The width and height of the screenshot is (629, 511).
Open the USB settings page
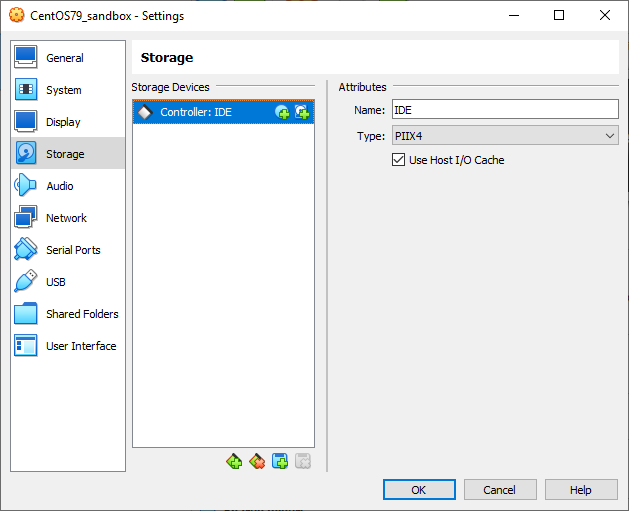(56, 282)
